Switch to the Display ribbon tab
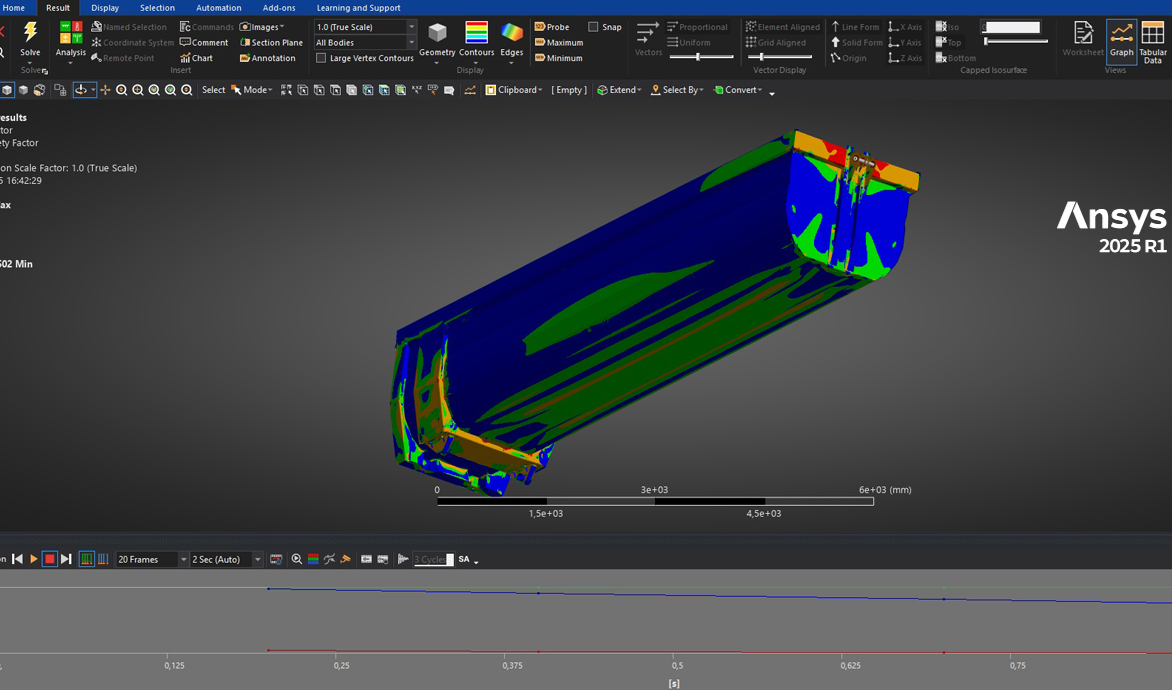 [x=105, y=8]
